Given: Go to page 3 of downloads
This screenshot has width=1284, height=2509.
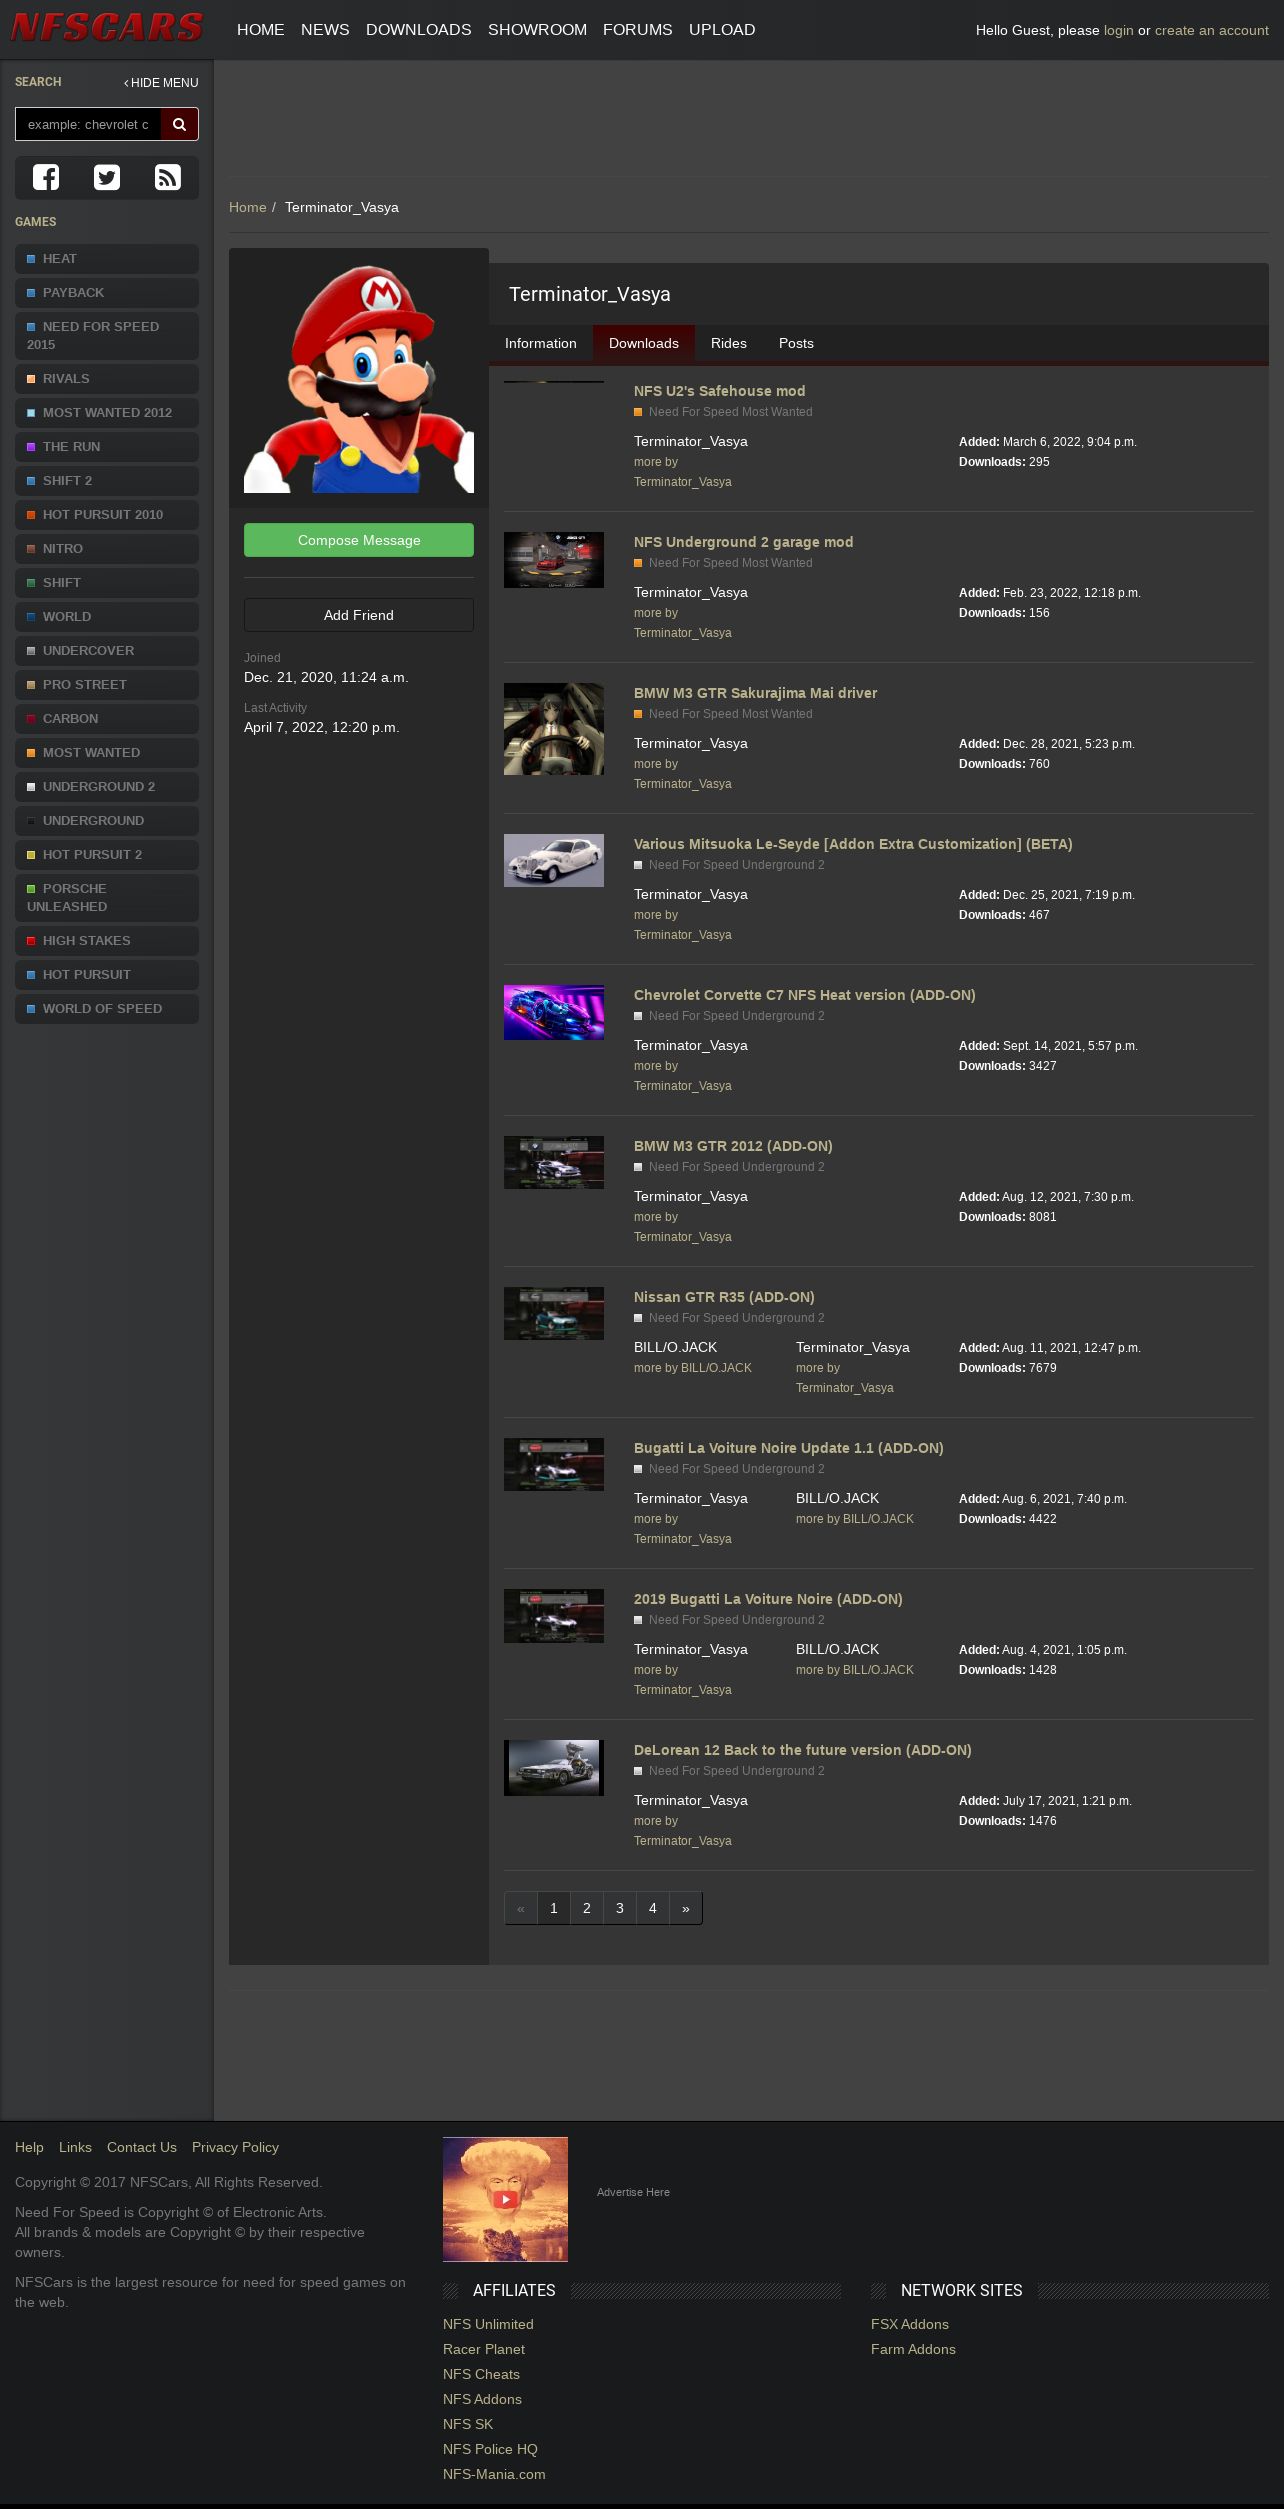Looking at the screenshot, I should [620, 1908].
